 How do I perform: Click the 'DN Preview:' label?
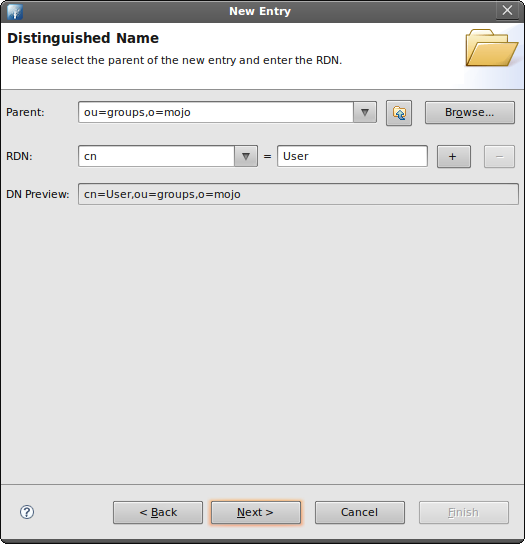pyautogui.click(x=38, y=194)
